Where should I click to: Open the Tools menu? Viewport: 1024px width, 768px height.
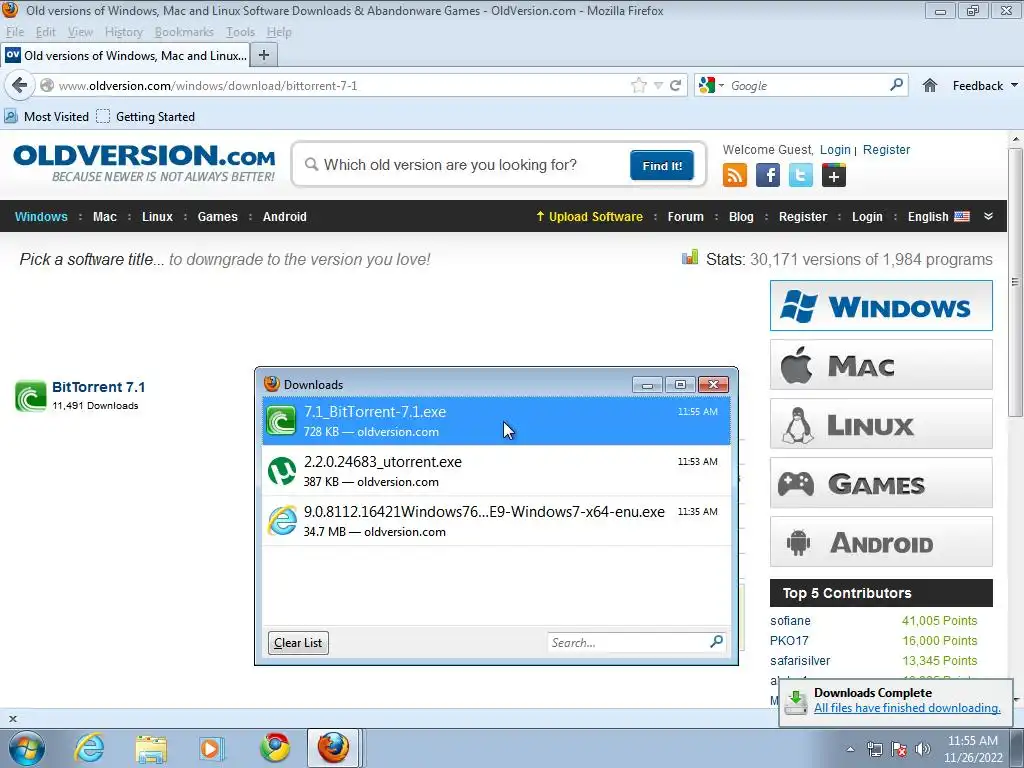240,32
